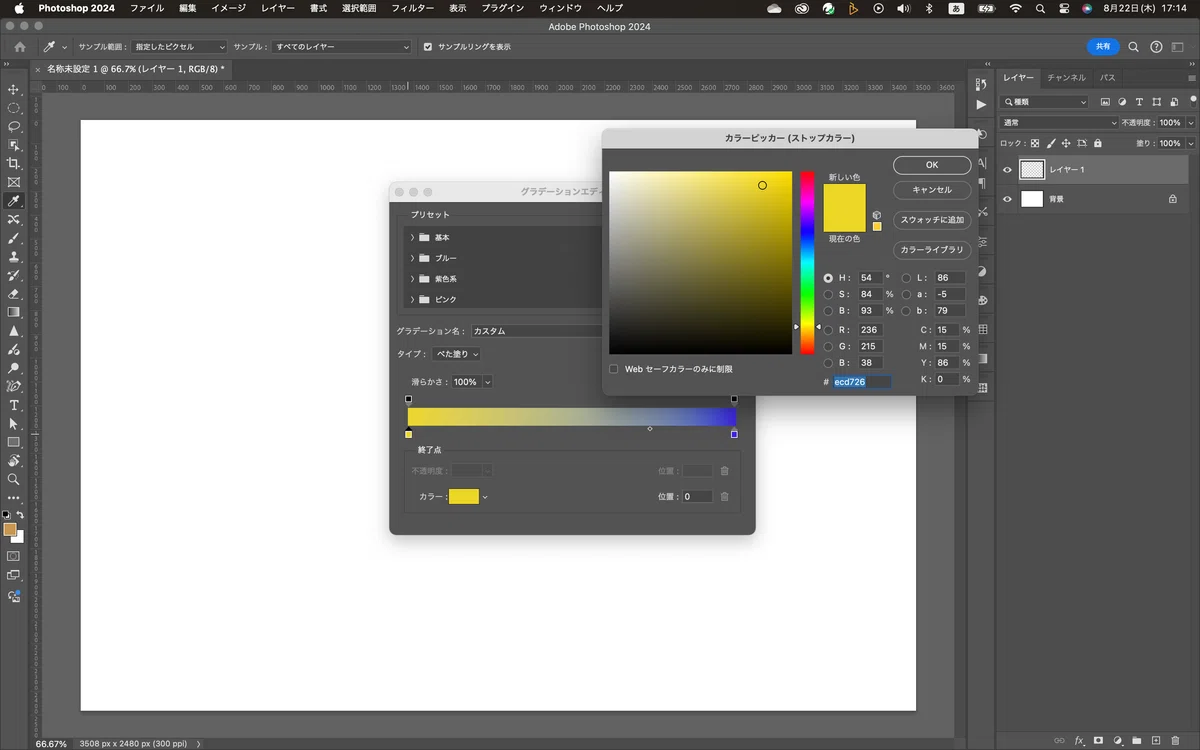
Task: Click OK in the color picker
Action: pyautogui.click(x=932, y=165)
